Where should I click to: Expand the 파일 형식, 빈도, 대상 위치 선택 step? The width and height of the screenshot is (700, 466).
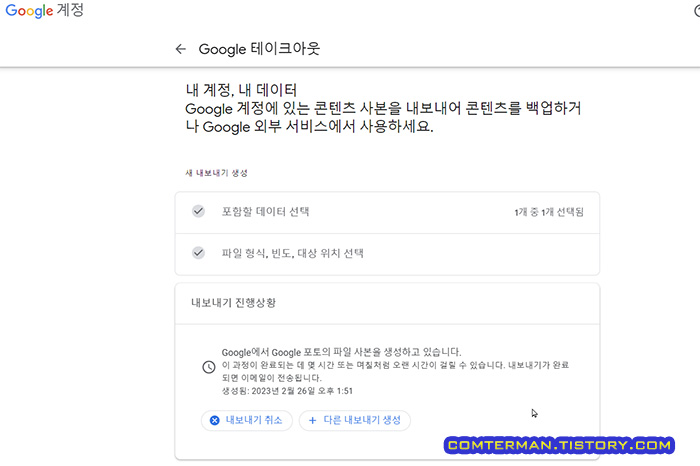387,254
